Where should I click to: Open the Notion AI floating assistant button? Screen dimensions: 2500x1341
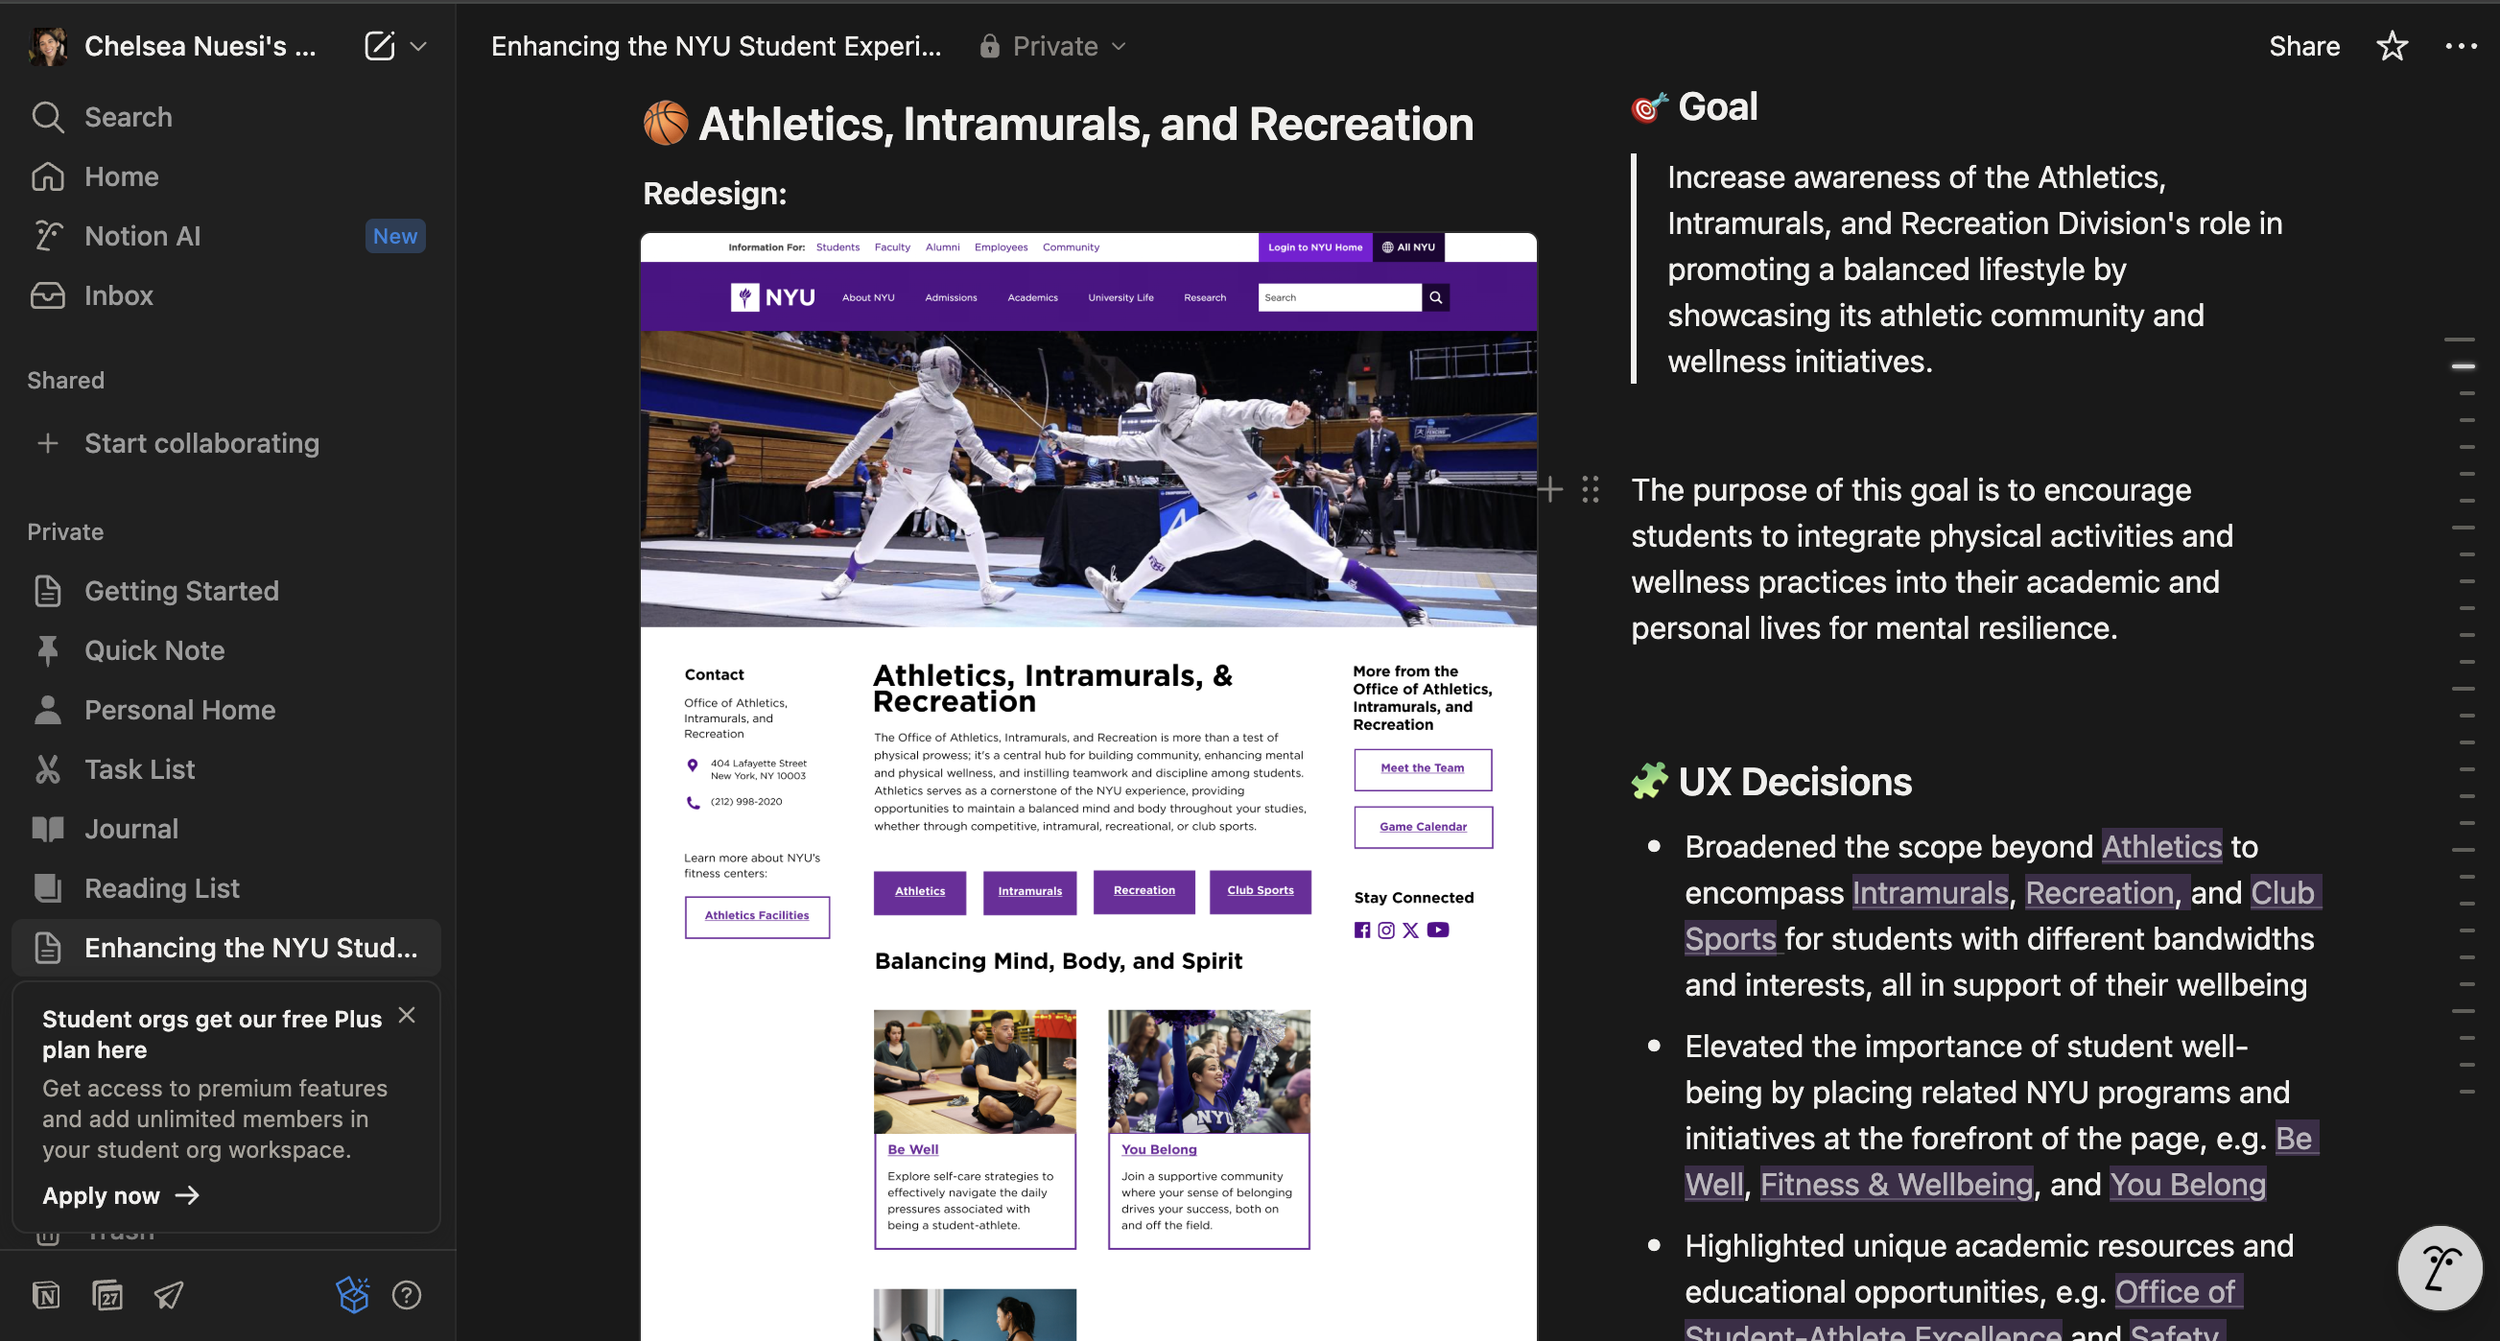click(x=2438, y=1268)
